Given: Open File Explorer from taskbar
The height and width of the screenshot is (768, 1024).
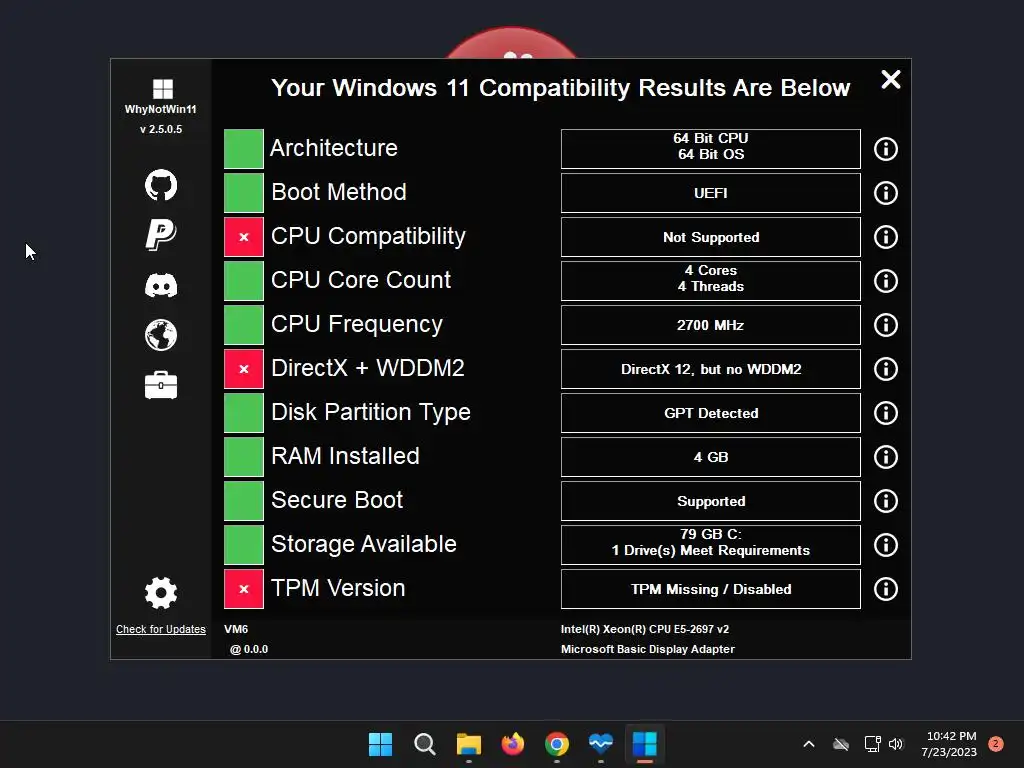Looking at the screenshot, I should tap(468, 744).
